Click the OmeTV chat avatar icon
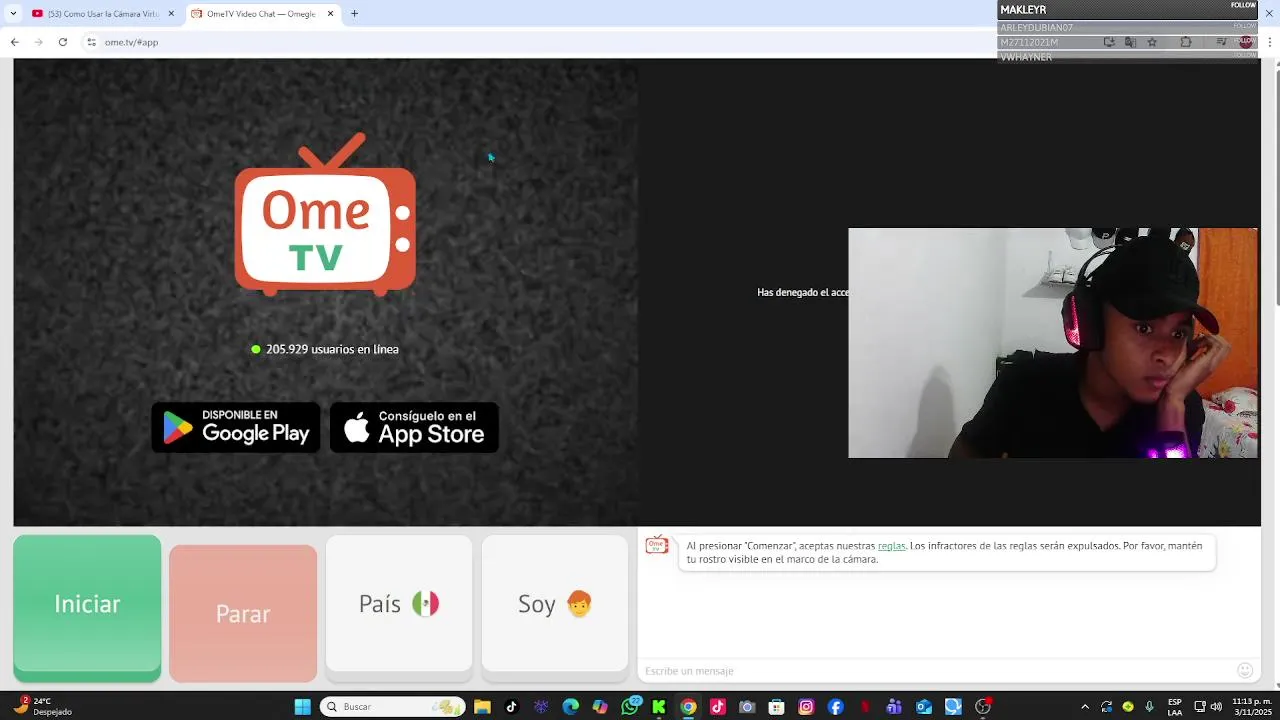 [x=657, y=545]
